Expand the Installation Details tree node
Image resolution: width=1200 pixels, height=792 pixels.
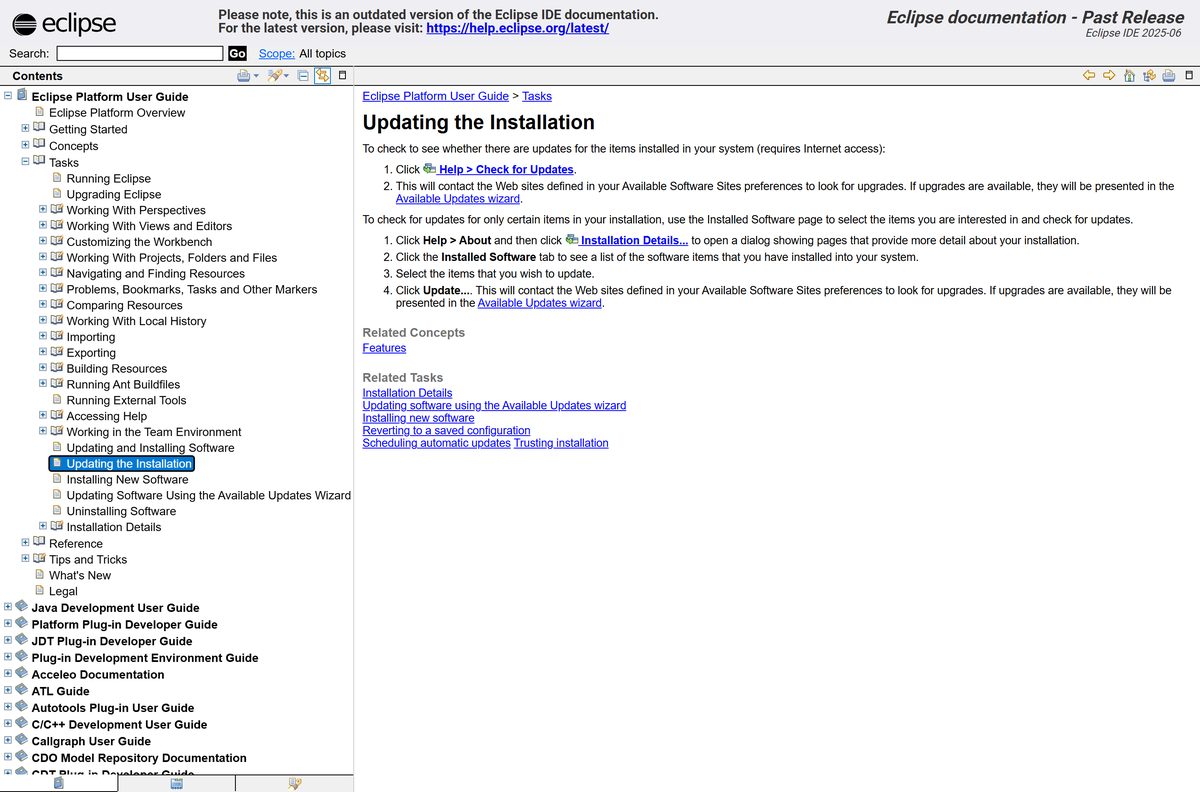point(43,526)
